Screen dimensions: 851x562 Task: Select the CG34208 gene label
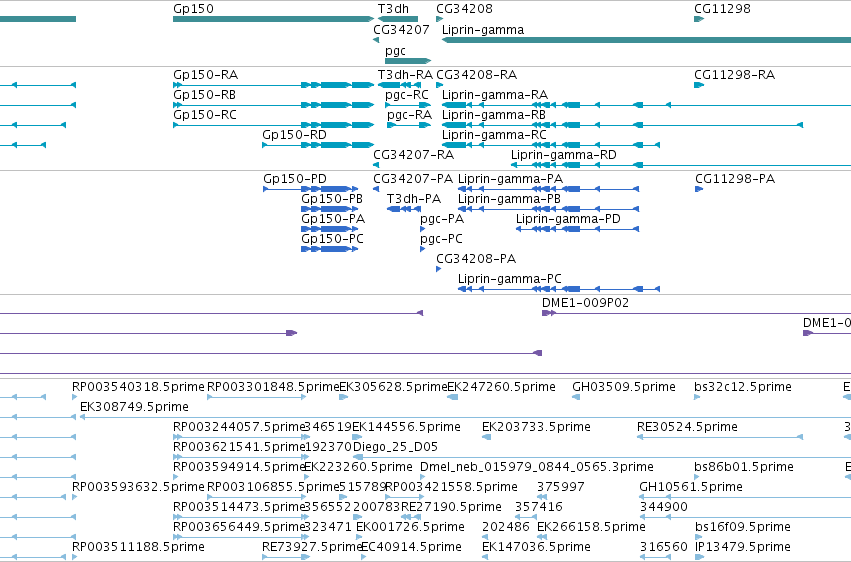(464, 9)
